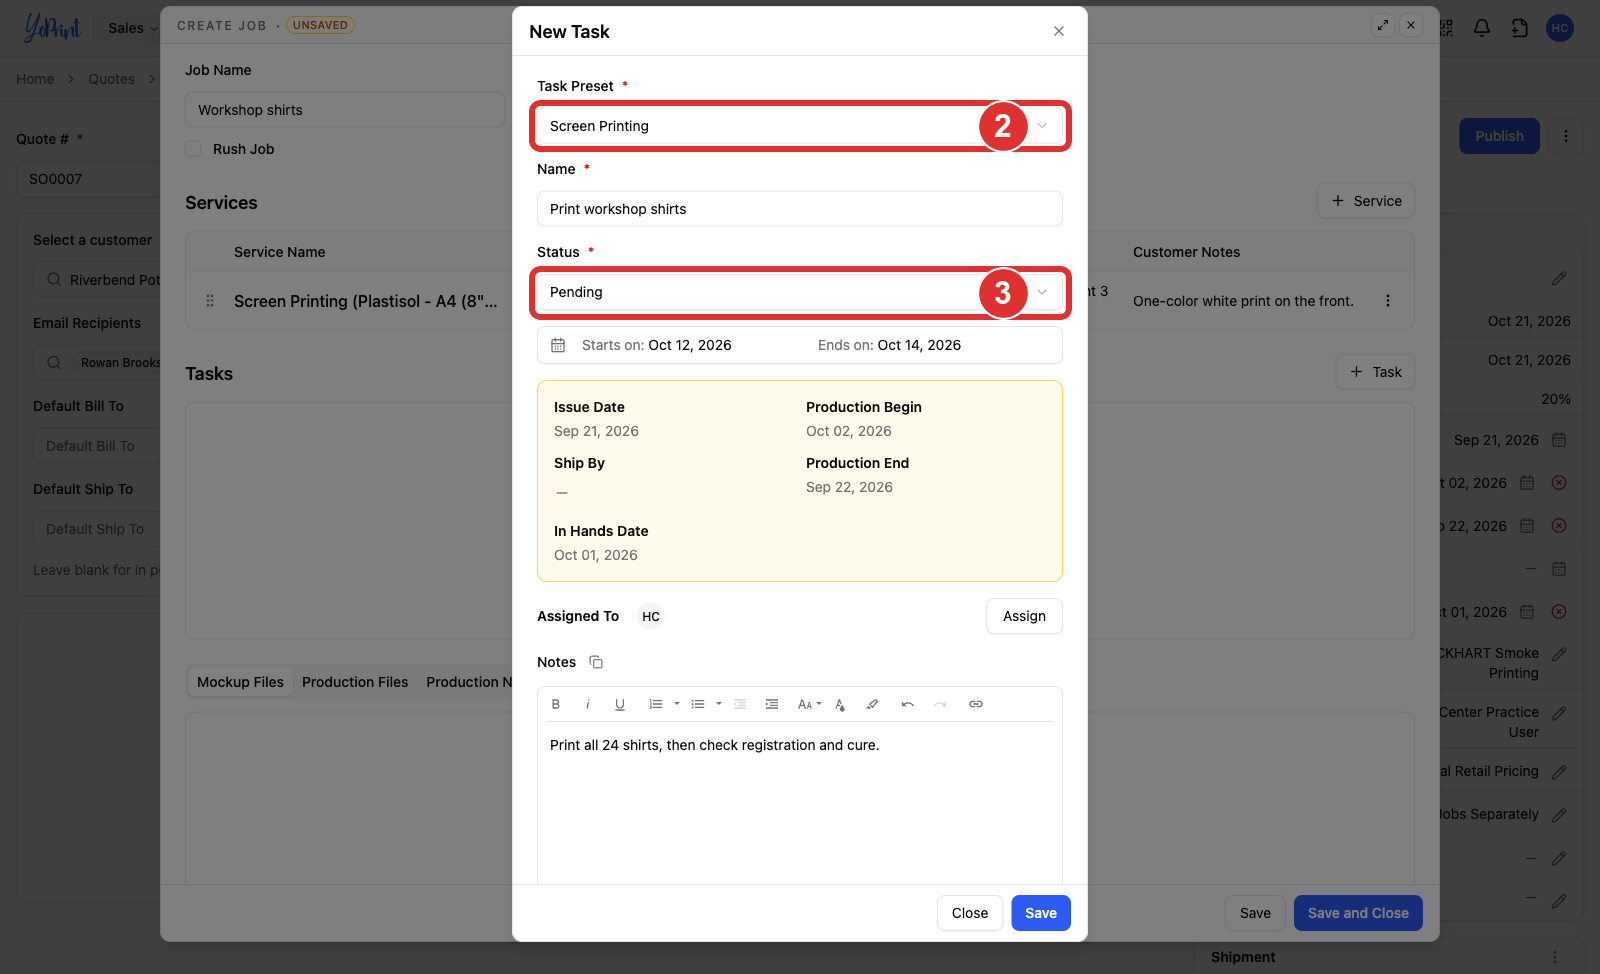Open the task date range calendar icon

click(558, 345)
